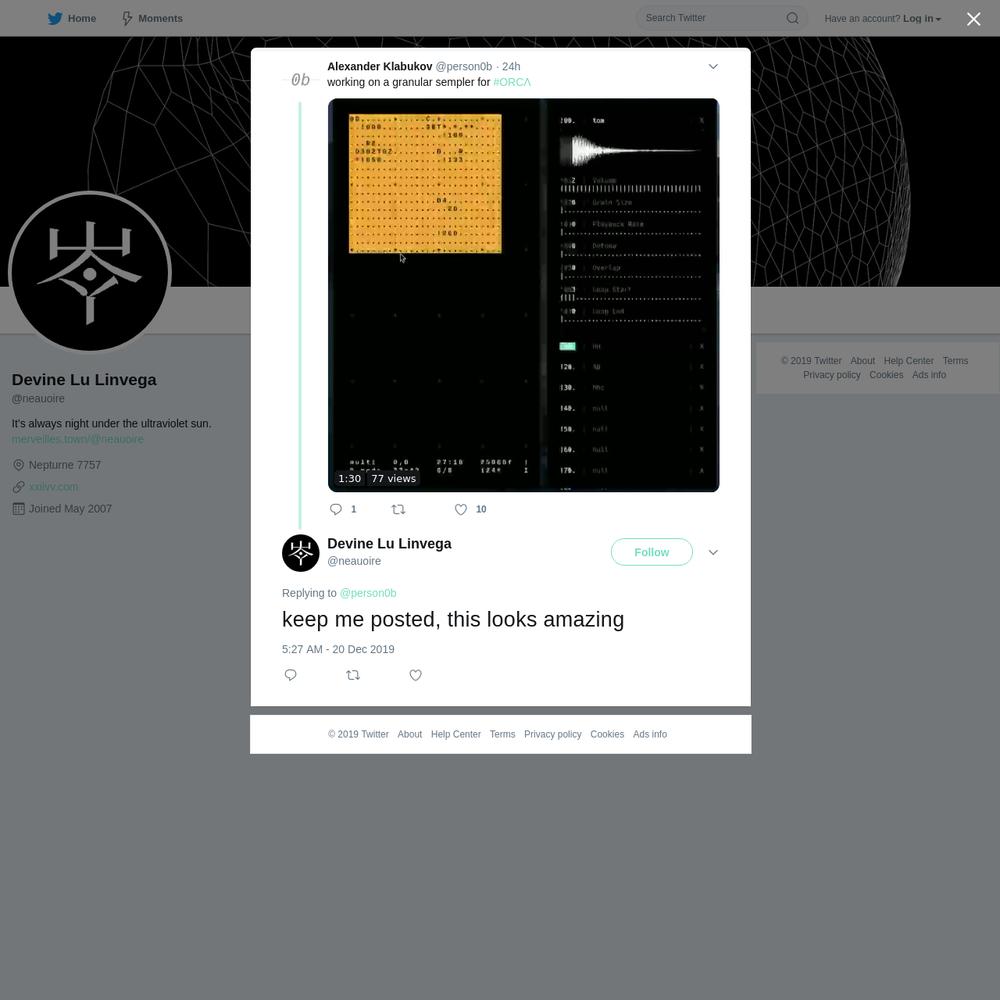1000x1000 pixels.
Task: Like the video tweet heart icon
Action: [460, 509]
